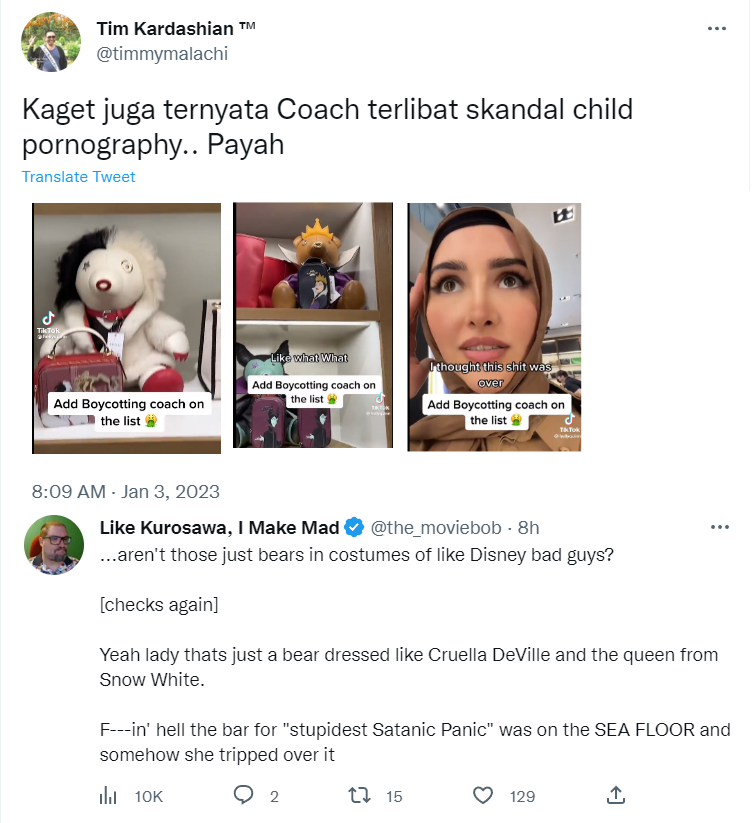Open the more options menu on Tim Kardashian's tweet
This screenshot has height=823, width=752.
[x=716, y=28]
